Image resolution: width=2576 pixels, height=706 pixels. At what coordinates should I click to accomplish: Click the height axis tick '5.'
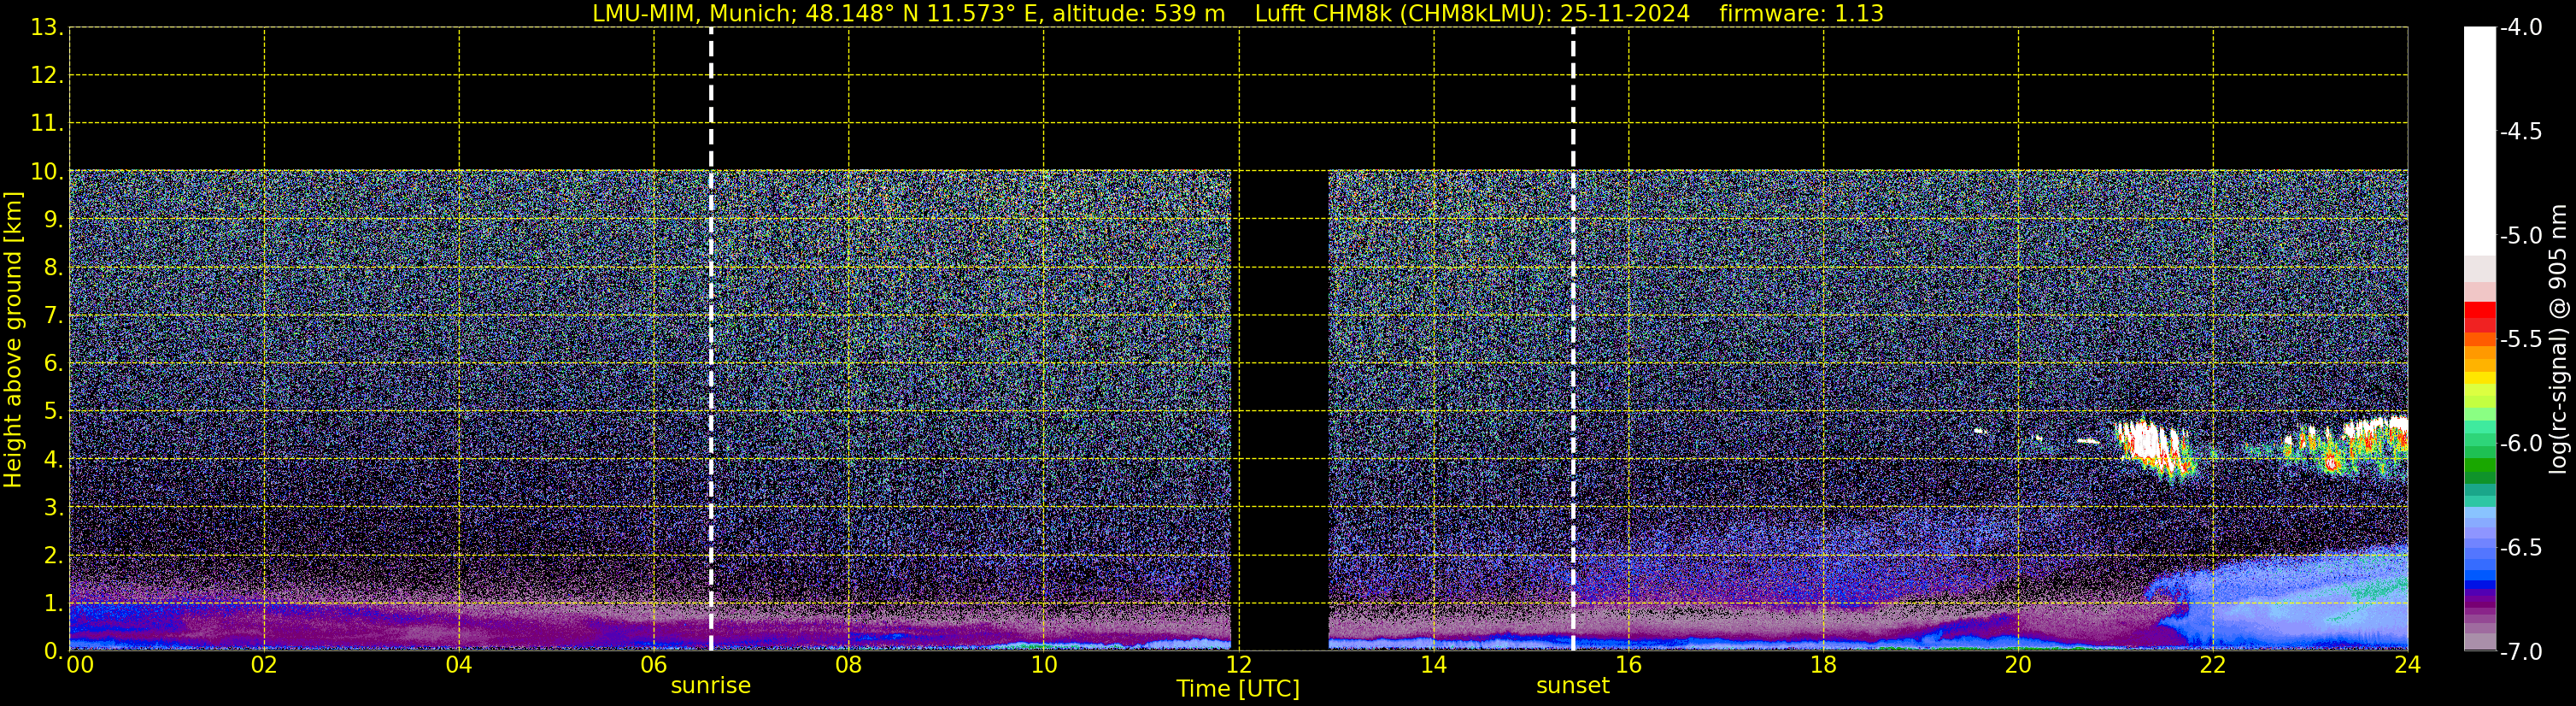[53, 412]
